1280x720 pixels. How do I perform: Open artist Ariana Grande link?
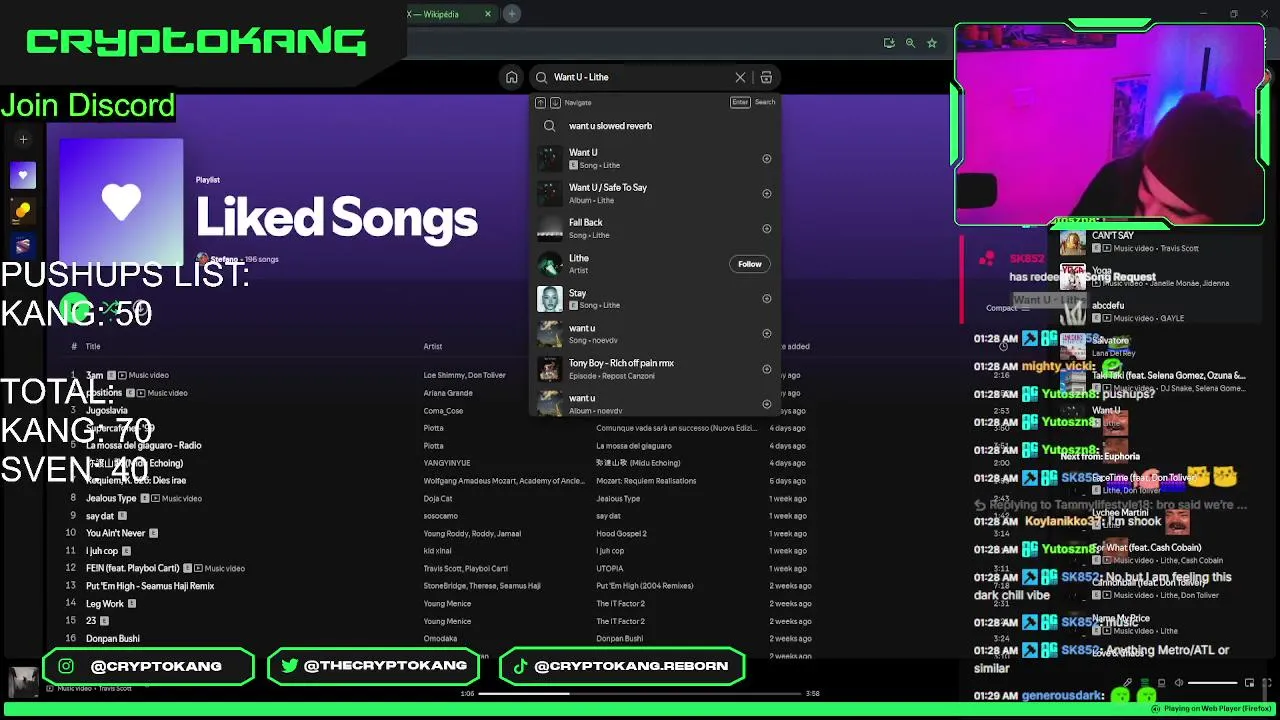coord(448,393)
